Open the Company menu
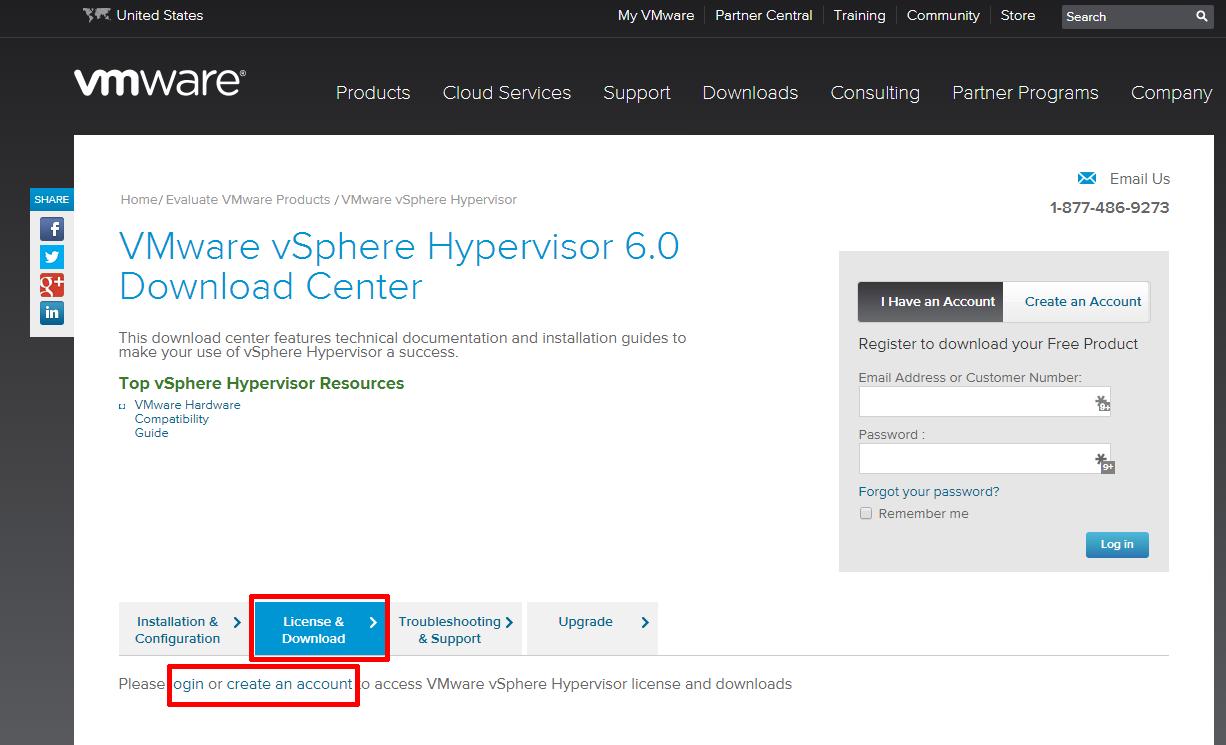The height and width of the screenshot is (745, 1226). [x=1172, y=93]
